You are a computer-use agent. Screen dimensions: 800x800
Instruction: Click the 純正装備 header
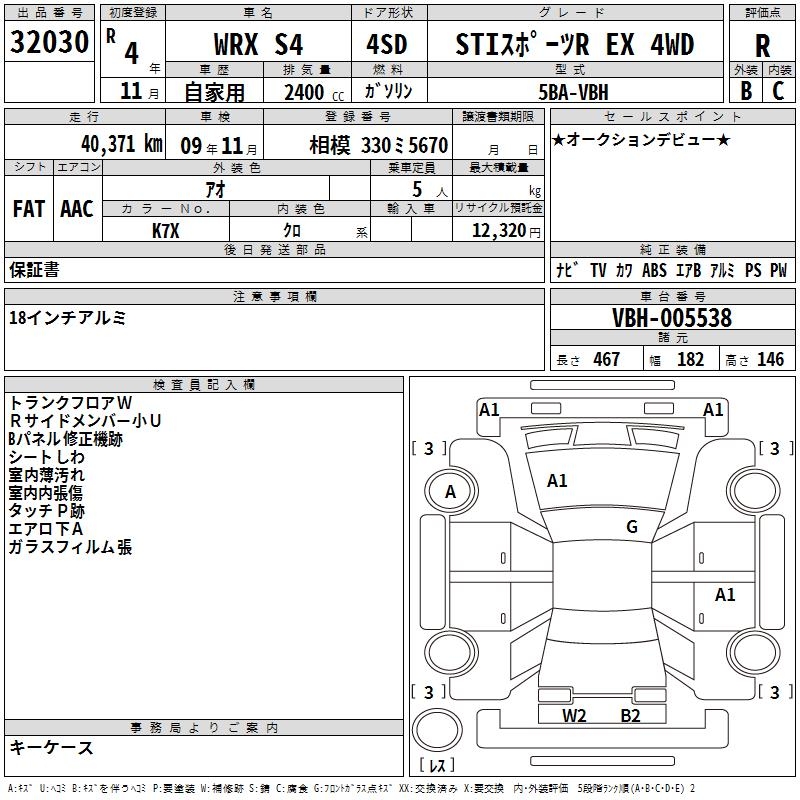click(x=672, y=250)
